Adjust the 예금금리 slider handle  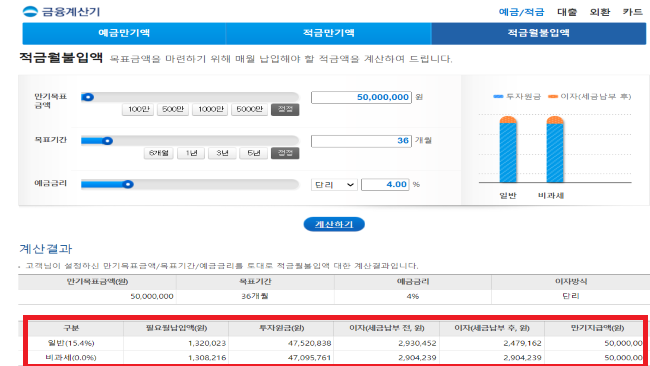point(128,184)
